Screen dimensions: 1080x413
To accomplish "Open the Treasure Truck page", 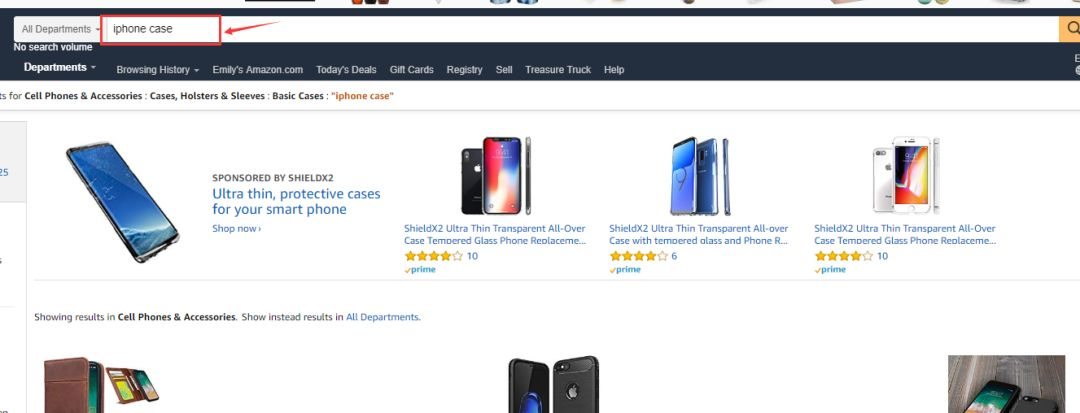I will [558, 70].
